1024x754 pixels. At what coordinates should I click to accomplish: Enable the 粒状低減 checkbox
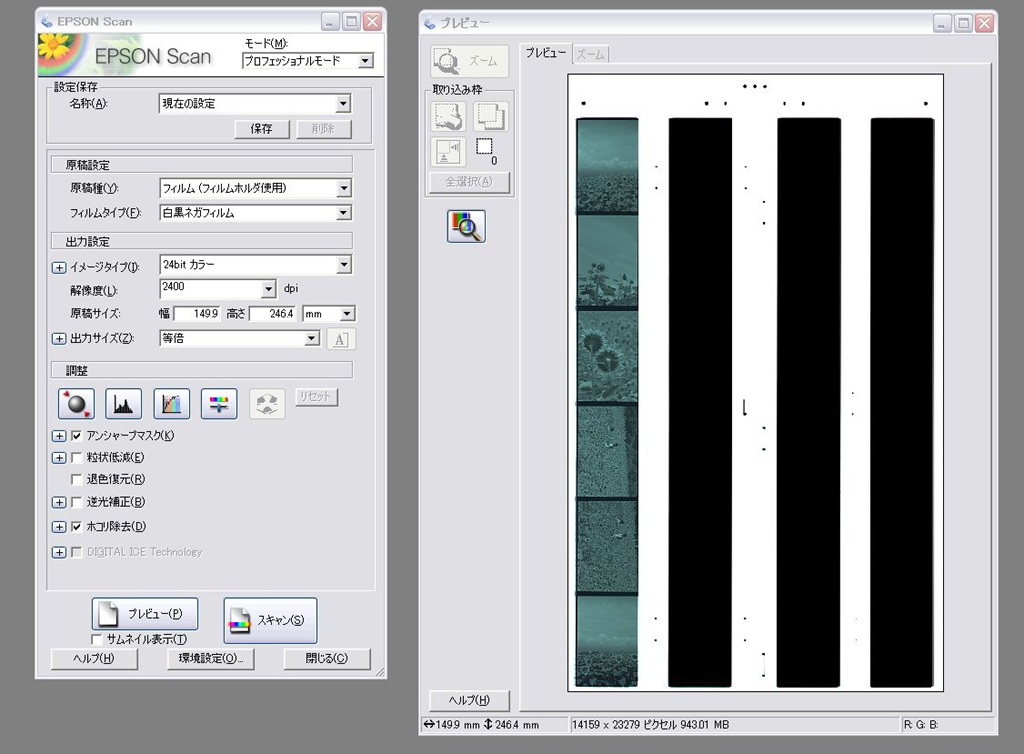point(77,458)
